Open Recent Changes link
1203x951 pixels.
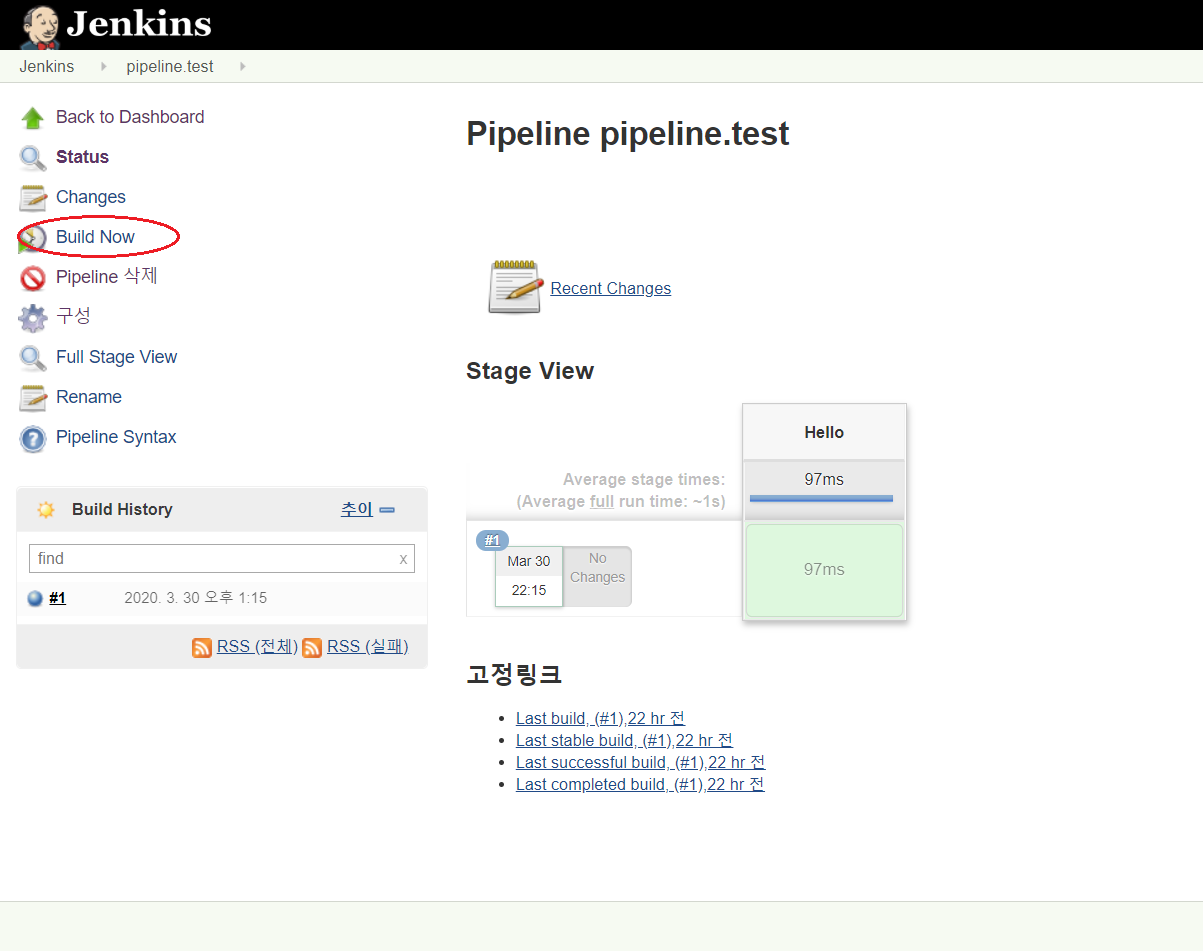(611, 288)
